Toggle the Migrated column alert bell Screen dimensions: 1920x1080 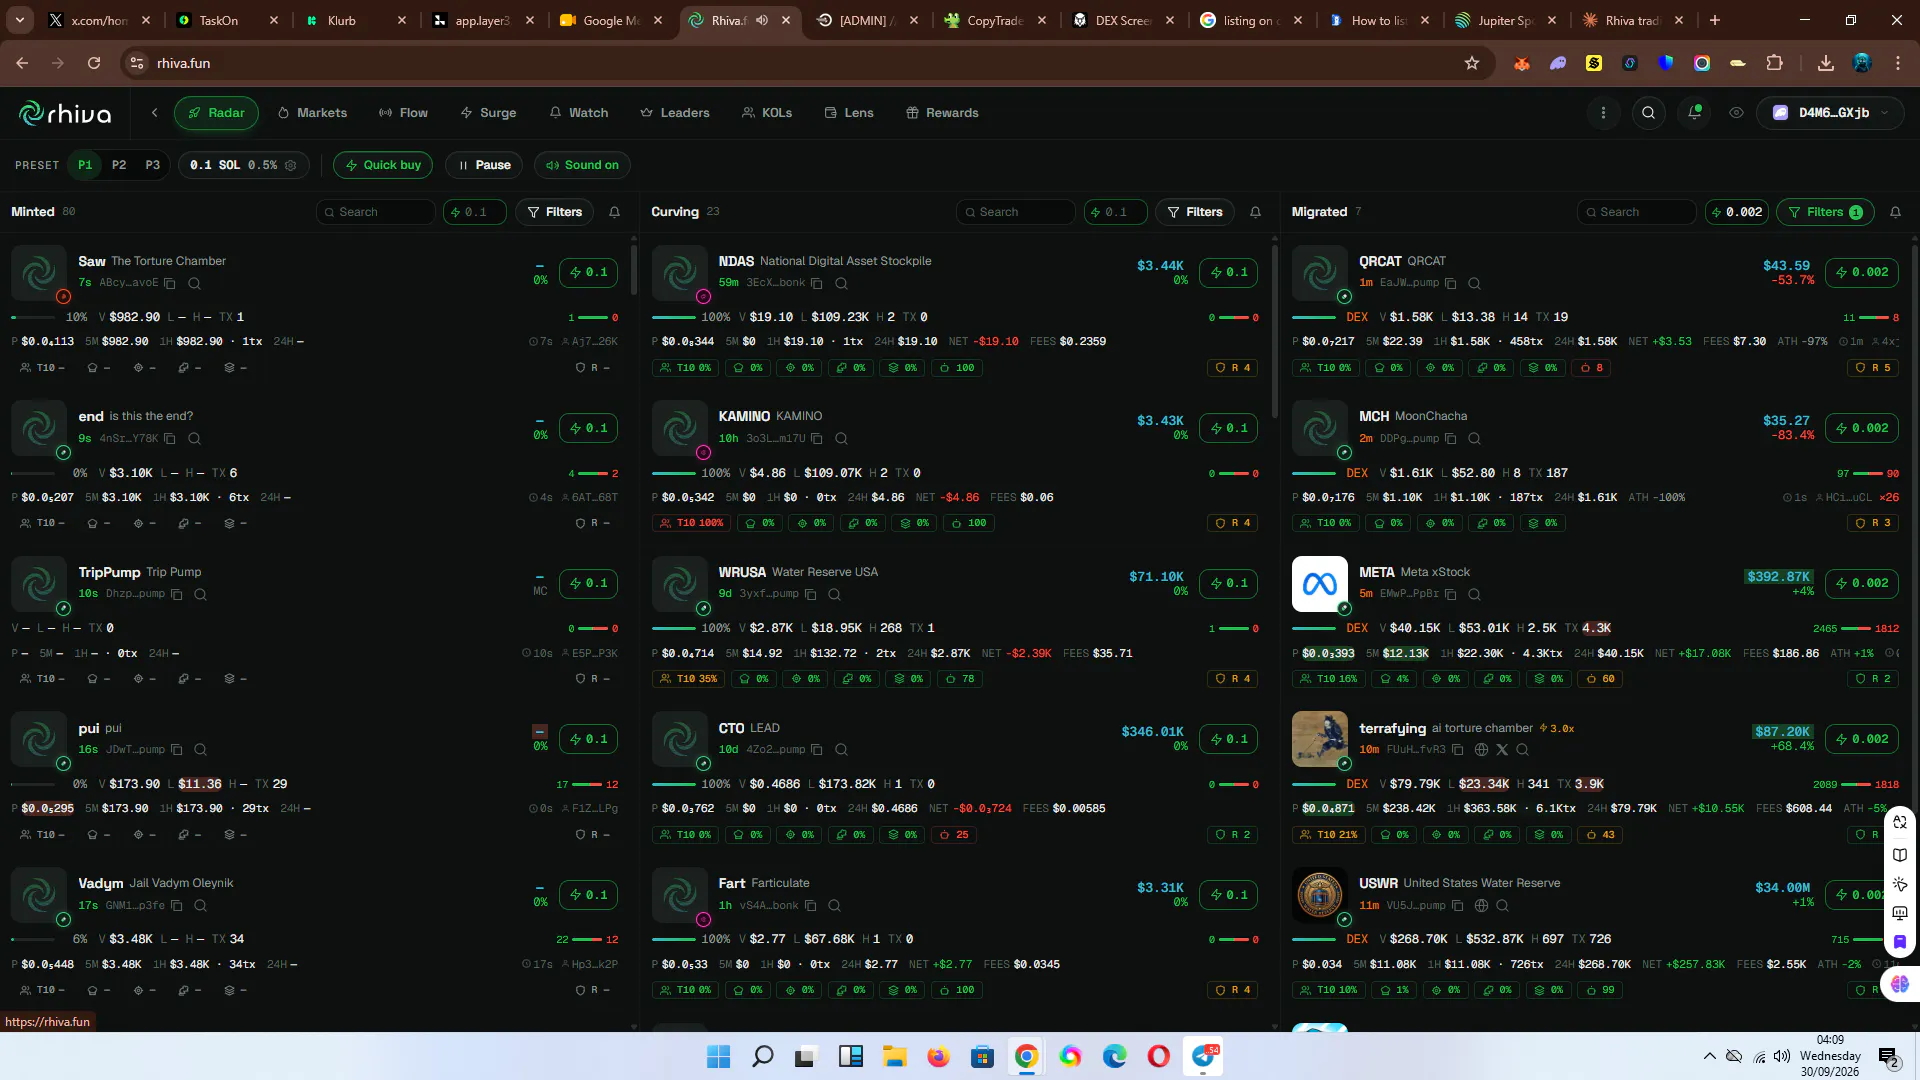pyautogui.click(x=1895, y=212)
